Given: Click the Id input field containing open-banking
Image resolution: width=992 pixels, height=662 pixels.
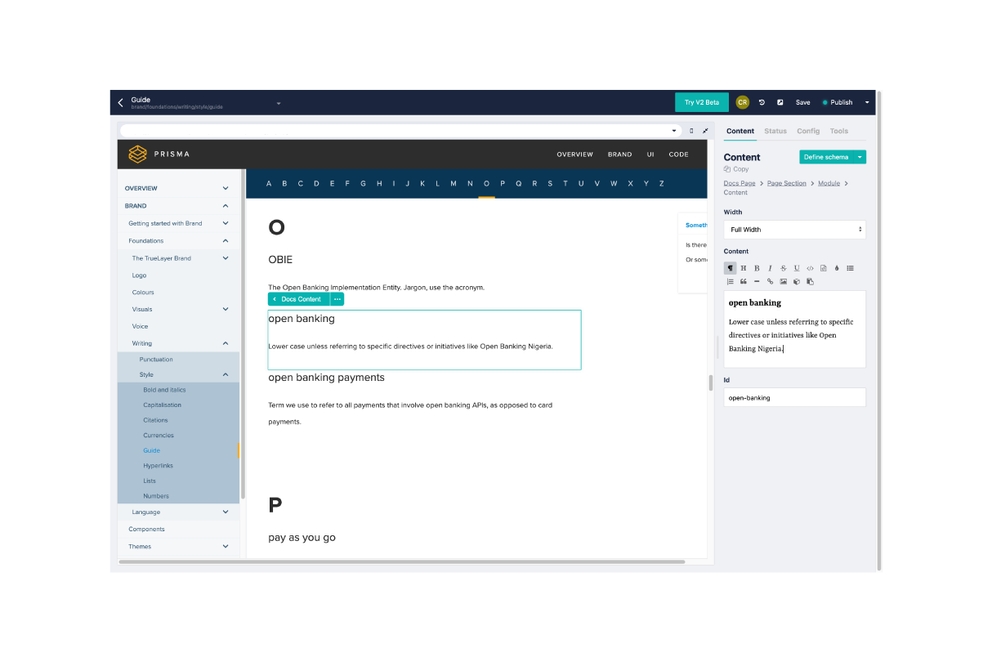Looking at the screenshot, I should (794, 397).
